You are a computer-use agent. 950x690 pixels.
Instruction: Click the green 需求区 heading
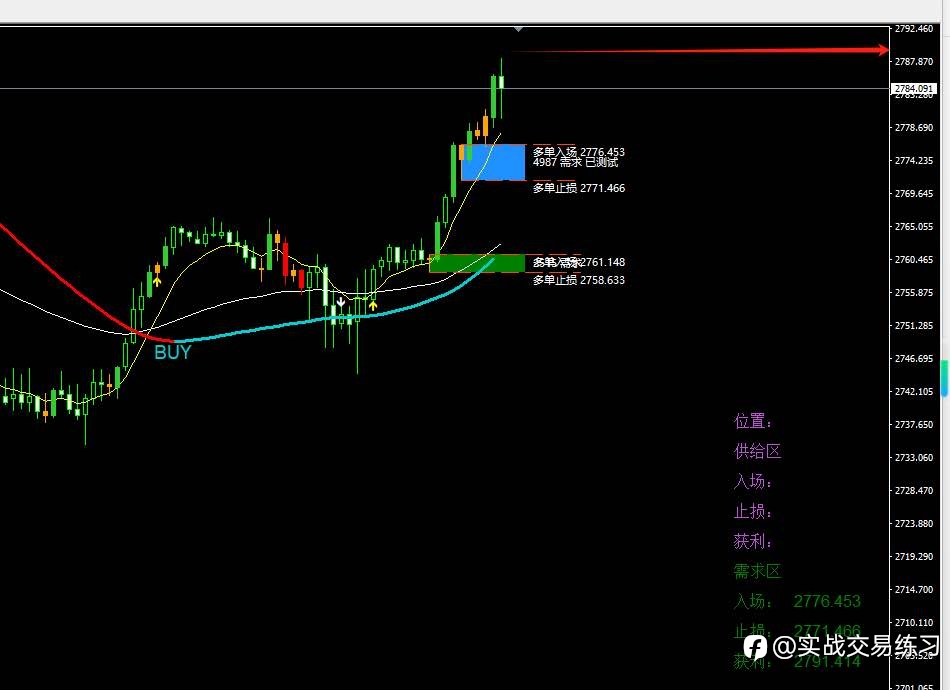[757, 571]
